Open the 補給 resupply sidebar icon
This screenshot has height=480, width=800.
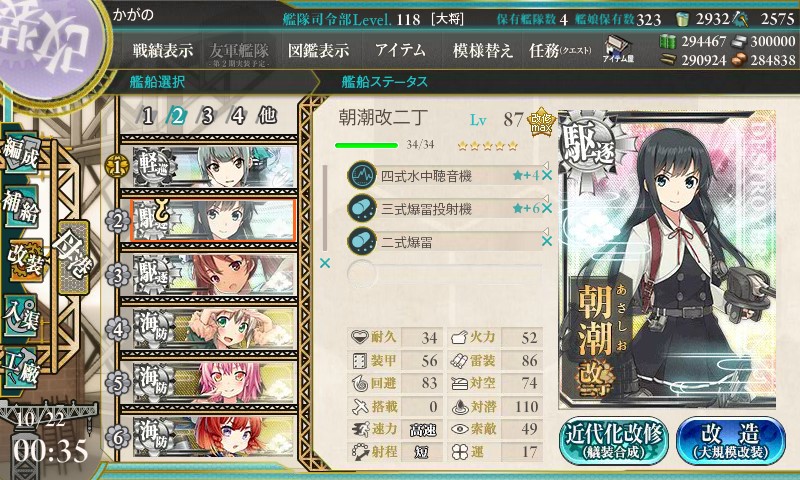(21, 205)
